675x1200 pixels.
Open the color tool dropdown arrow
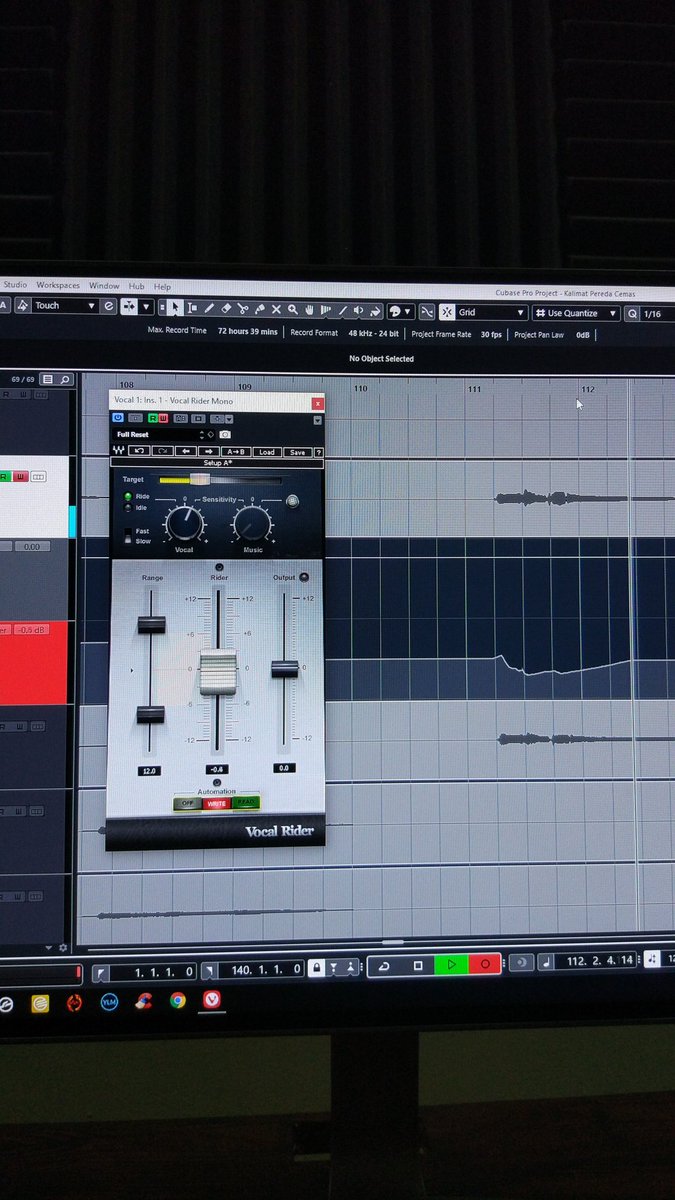coord(408,311)
